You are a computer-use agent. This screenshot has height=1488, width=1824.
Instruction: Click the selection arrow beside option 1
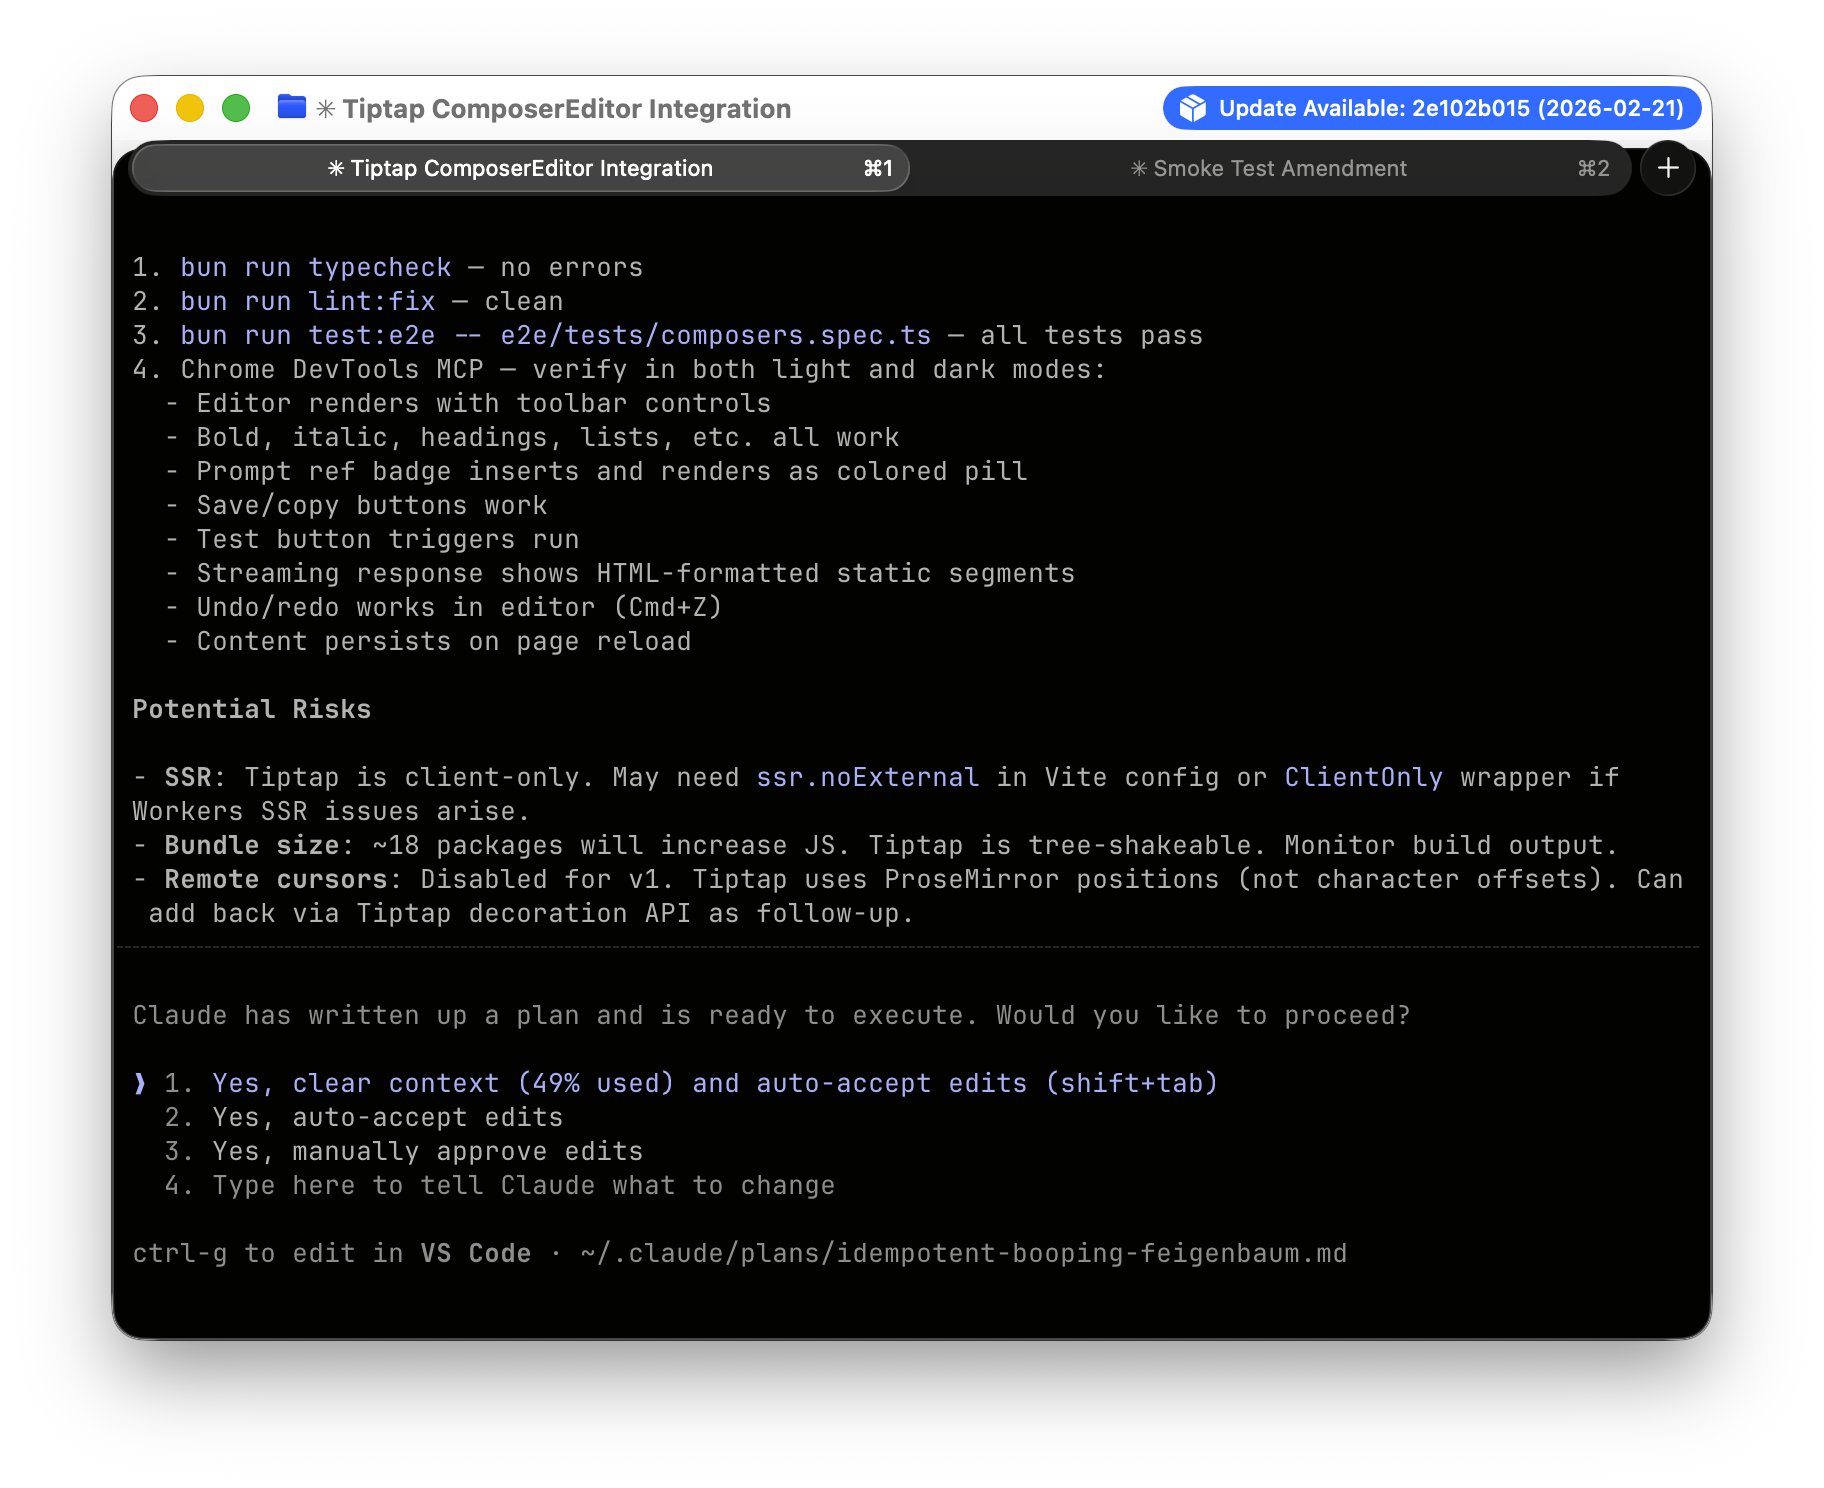[x=140, y=1083]
